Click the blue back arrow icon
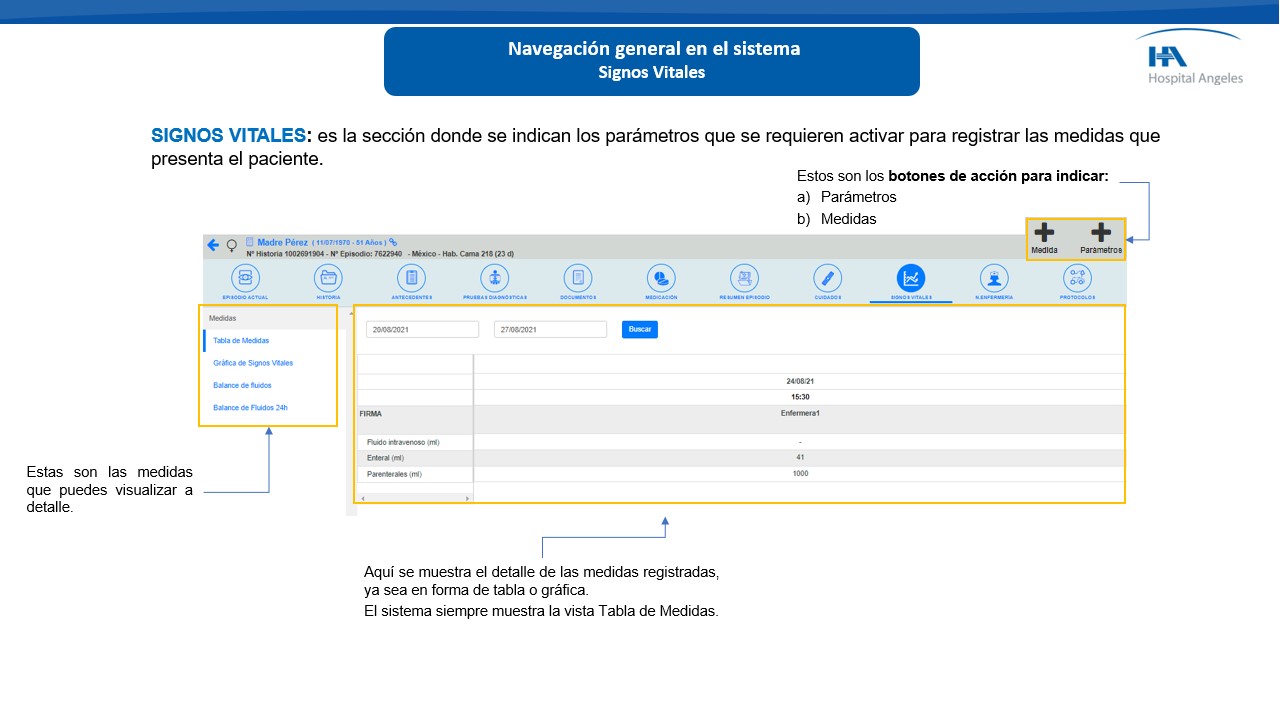The height and width of the screenshot is (720, 1280). [212, 245]
